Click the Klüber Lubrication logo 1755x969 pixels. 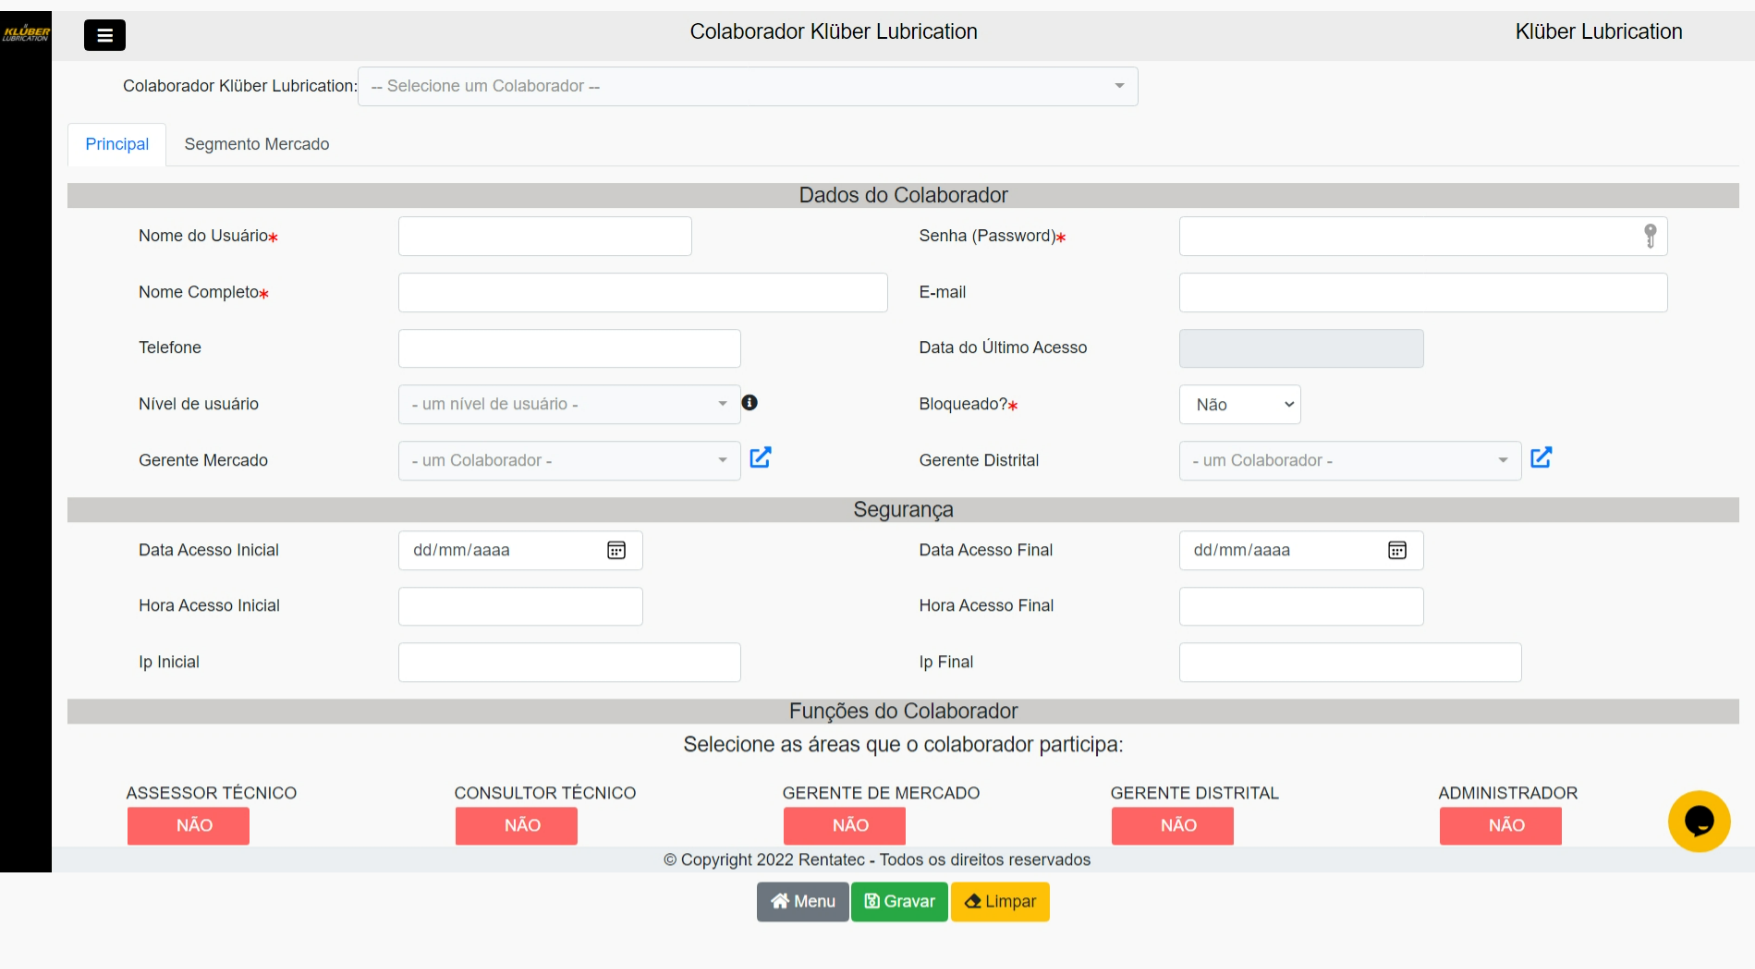point(26,34)
